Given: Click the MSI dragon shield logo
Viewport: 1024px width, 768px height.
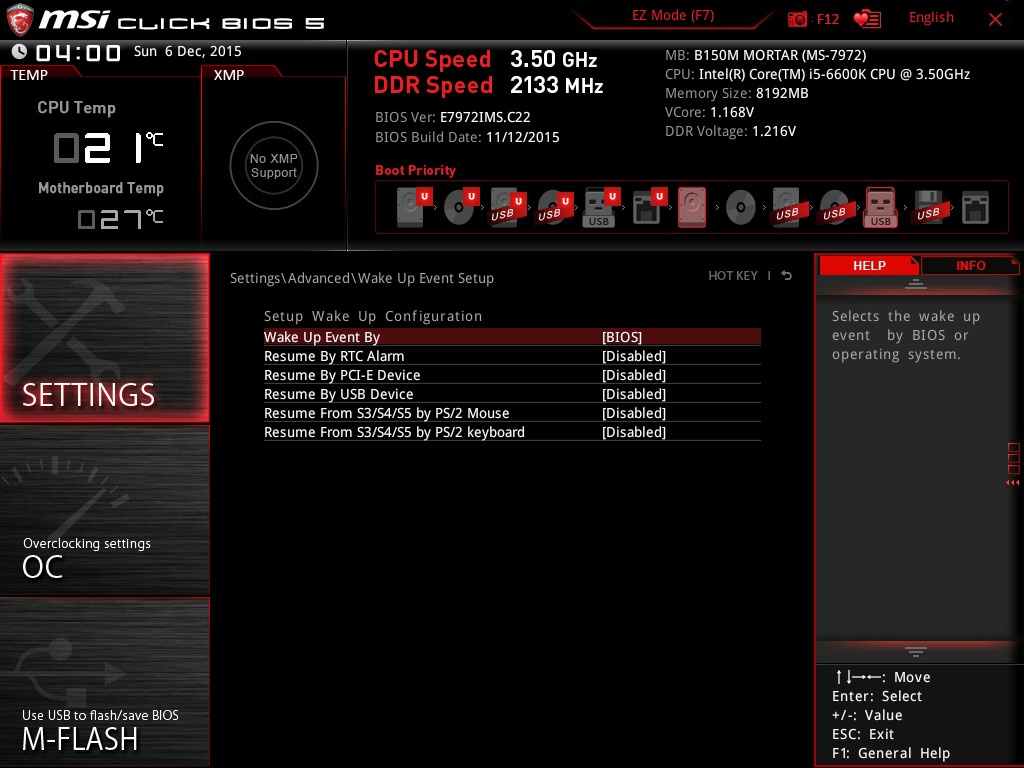Looking at the screenshot, I should pyautogui.click(x=20, y=19).
